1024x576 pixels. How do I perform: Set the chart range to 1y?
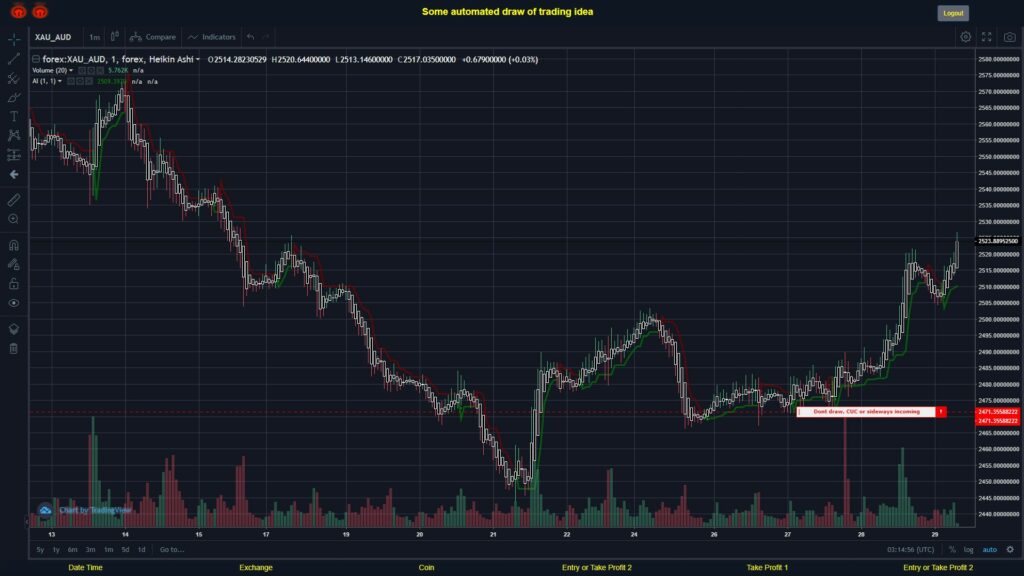[x=56, y=550]
